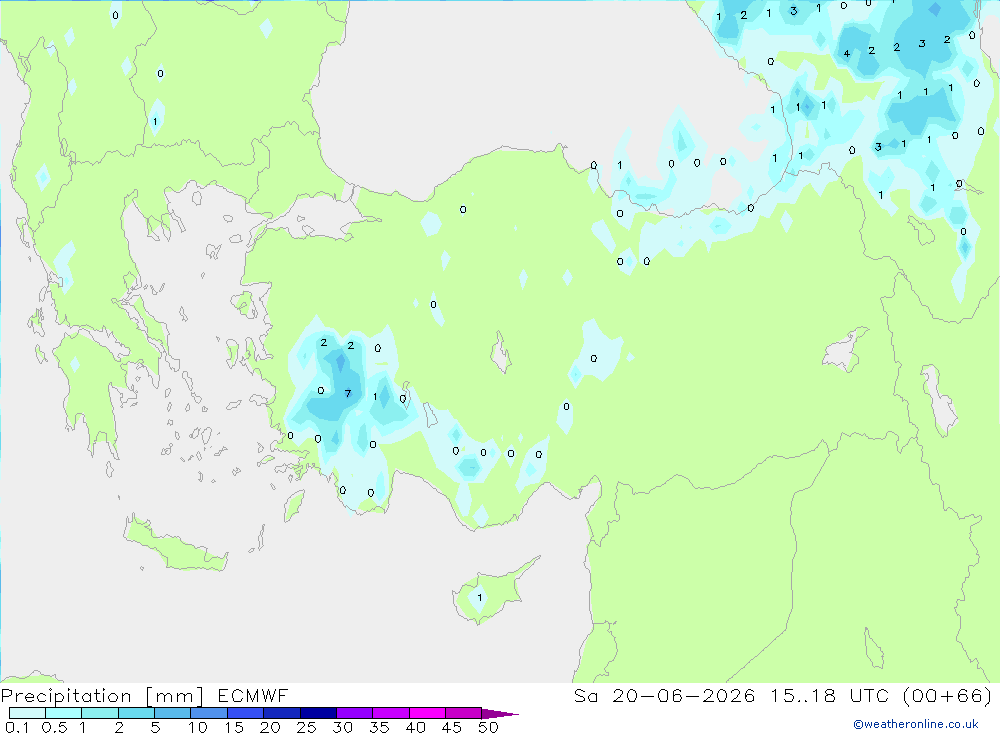The width and height of the screenshot is (1000, 733).
Task: Select legend swatch between 35 and 40
Action: (x=391, y=713)
